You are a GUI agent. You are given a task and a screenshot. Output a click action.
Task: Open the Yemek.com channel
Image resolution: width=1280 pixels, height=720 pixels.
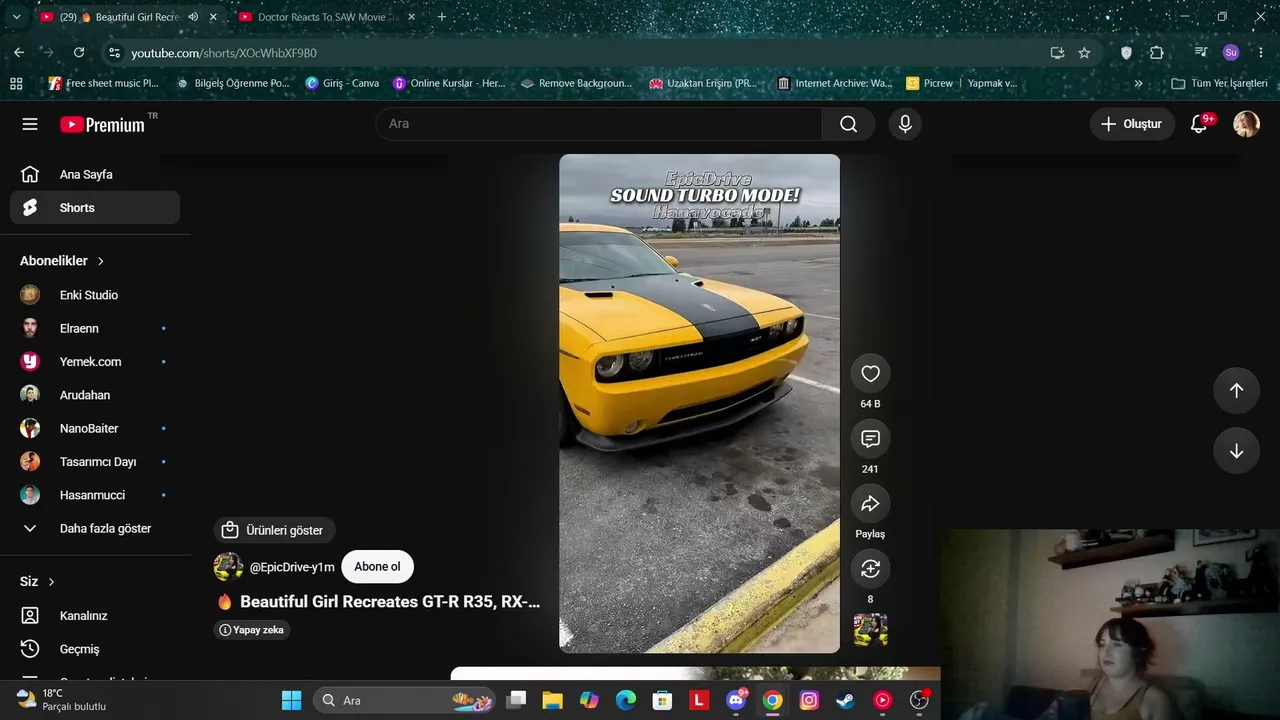point(95,362)
